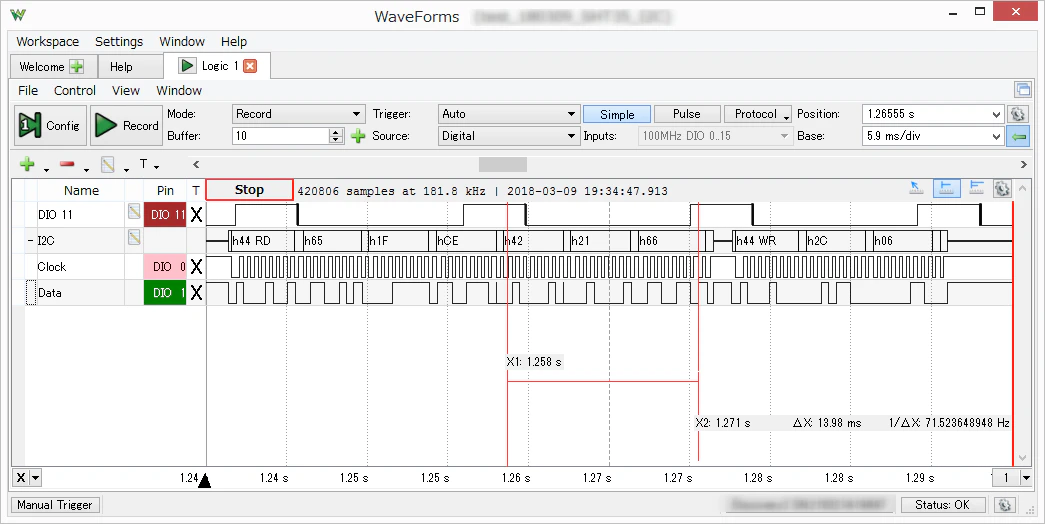Click the gear icon in status bar
The height and width of the screenshot is (524, 1045).
(x=1005, y=505)
